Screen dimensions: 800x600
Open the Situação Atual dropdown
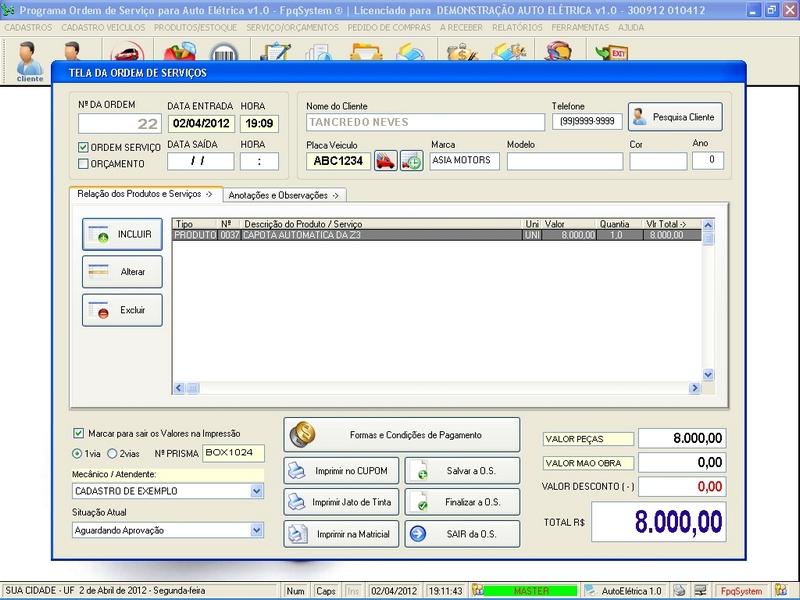[x=257, y=530]
